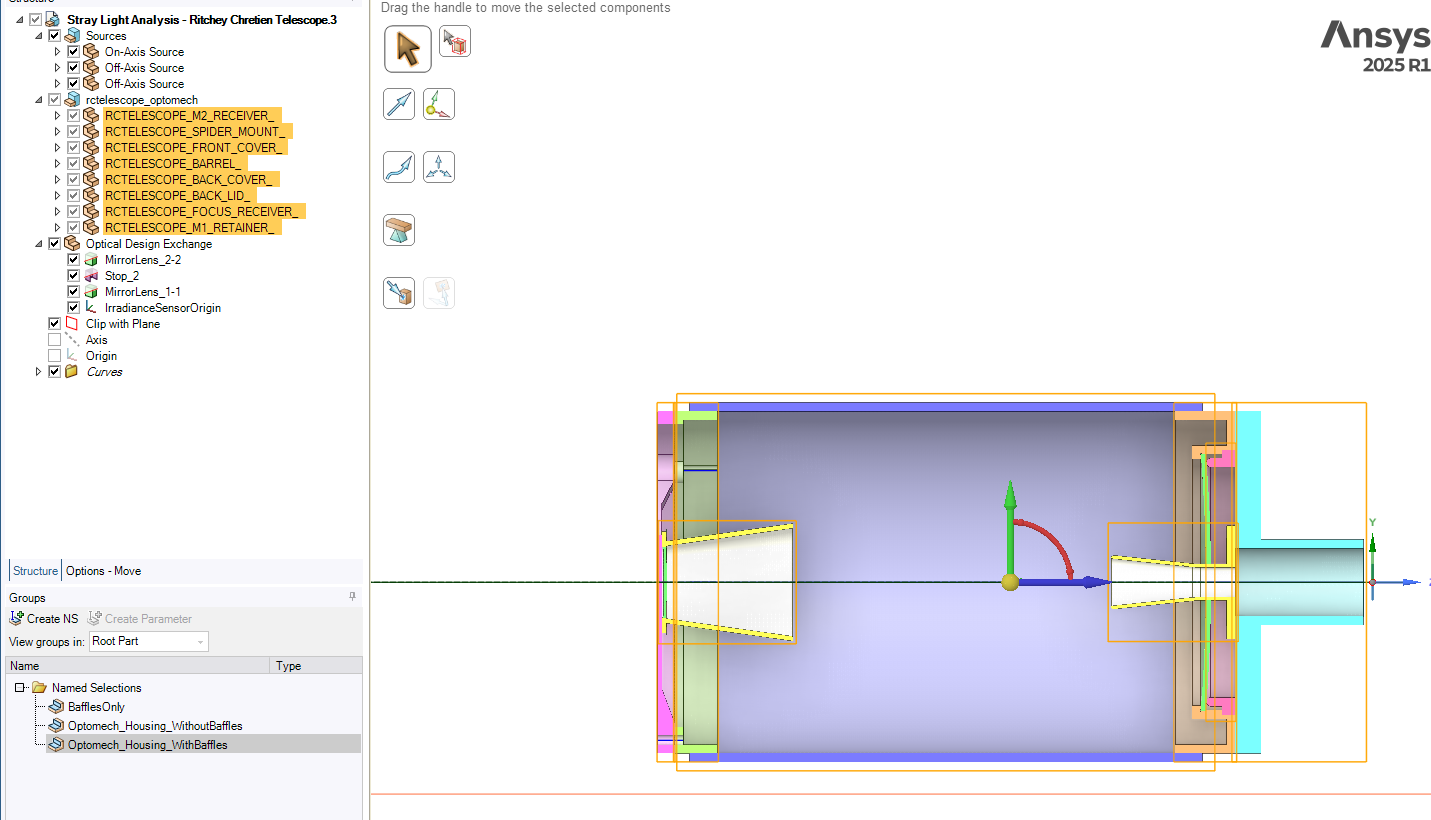Click the greyed-out Orient to Object guide

[x=439, y=293]
